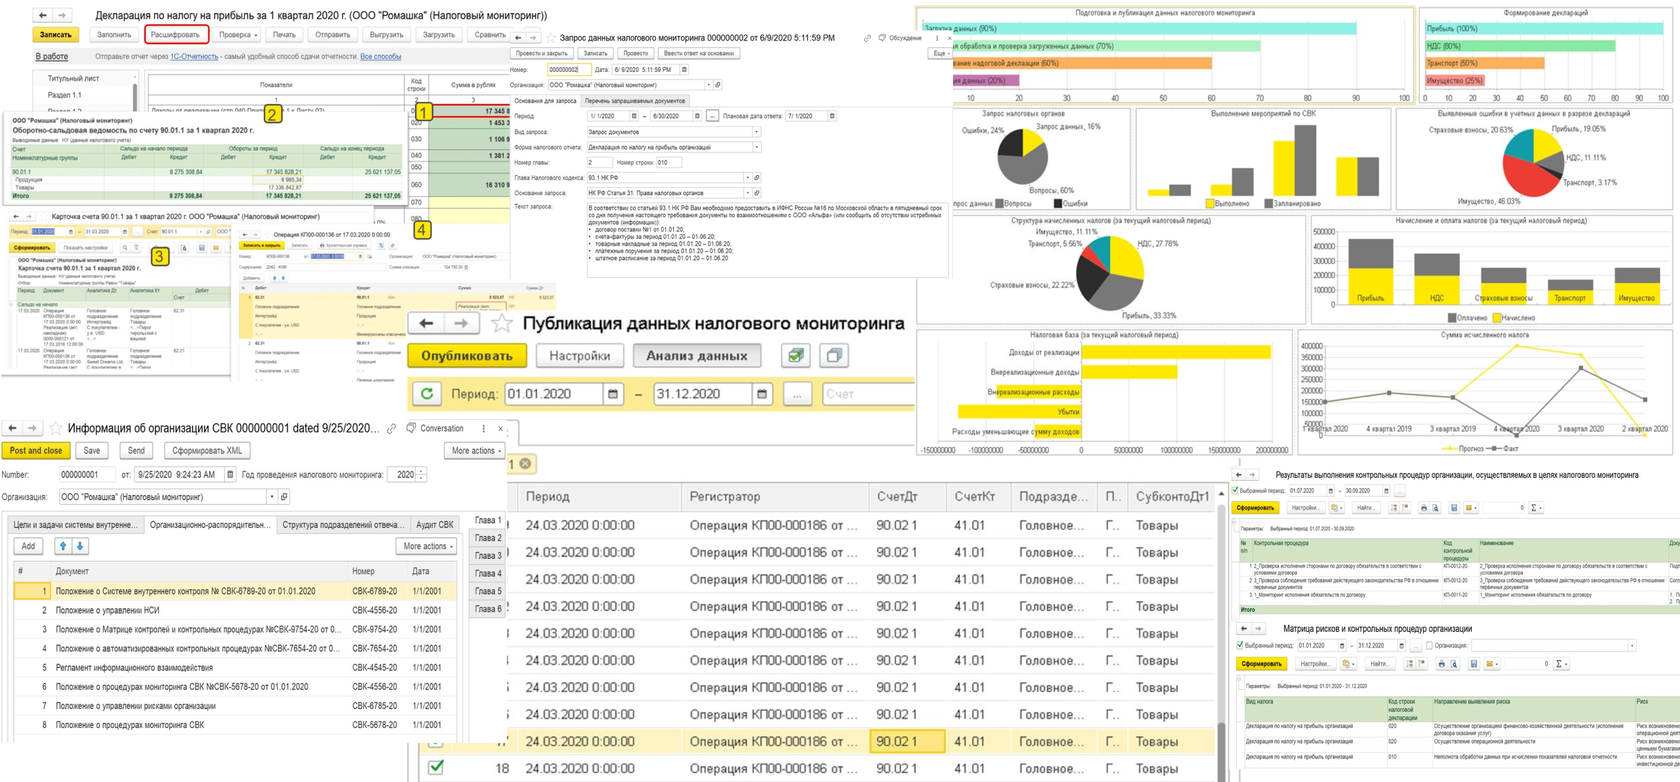Click the back arrow in the declaration window

coord(43,15)
